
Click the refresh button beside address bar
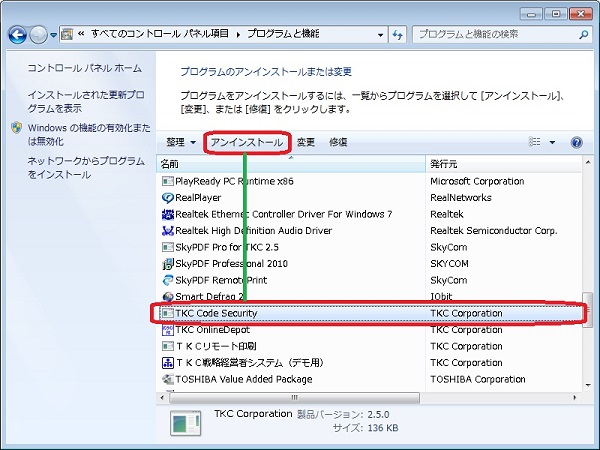pyautogui.click(x=398, y=35)
